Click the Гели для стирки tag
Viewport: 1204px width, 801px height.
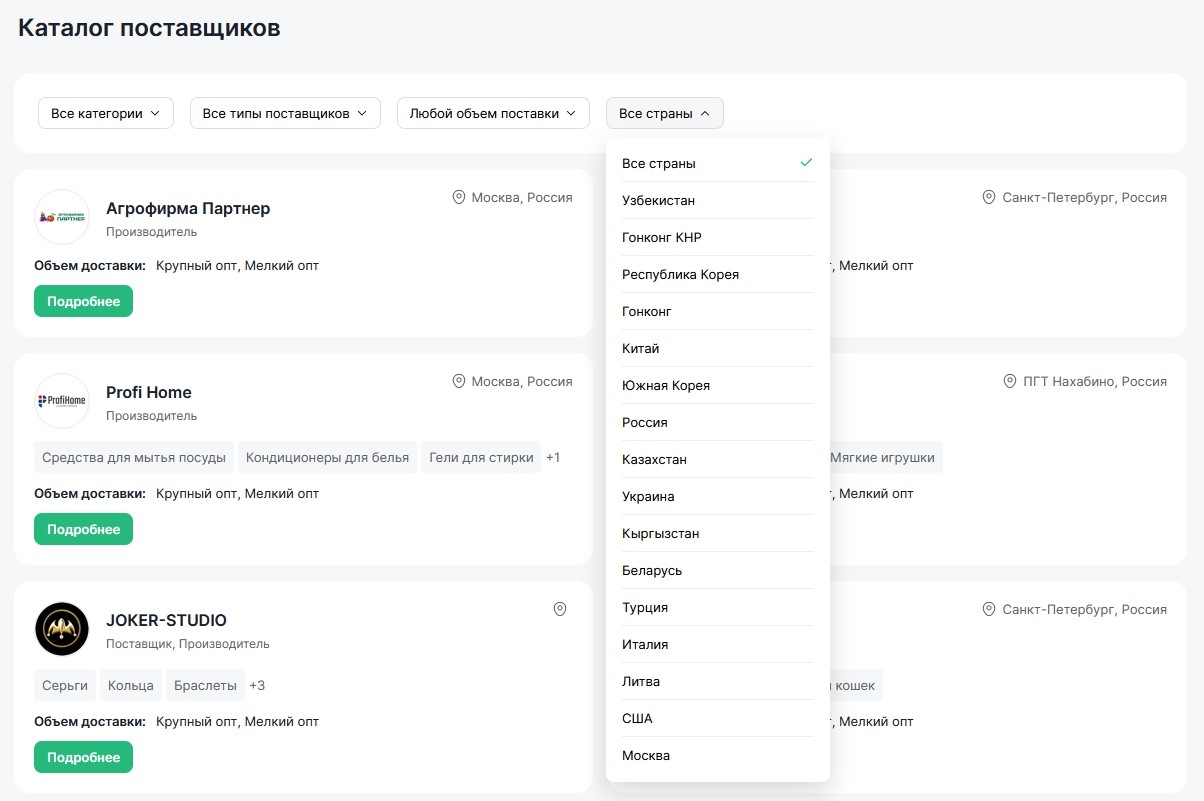click(481, 457)
